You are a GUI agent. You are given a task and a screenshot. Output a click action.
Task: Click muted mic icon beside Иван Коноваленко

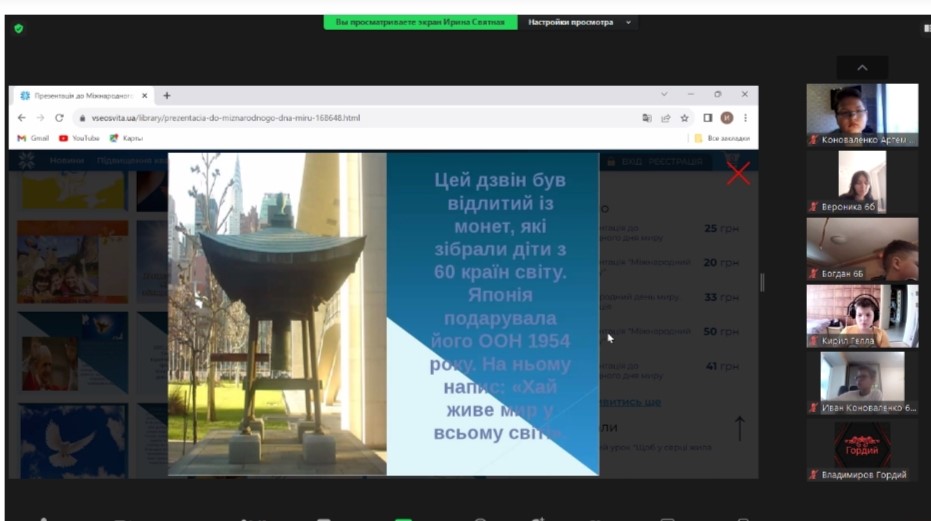click(813, 408)
